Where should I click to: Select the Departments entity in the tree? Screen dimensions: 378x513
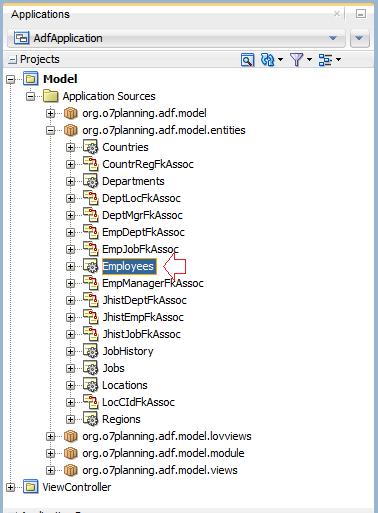point(133,181)
